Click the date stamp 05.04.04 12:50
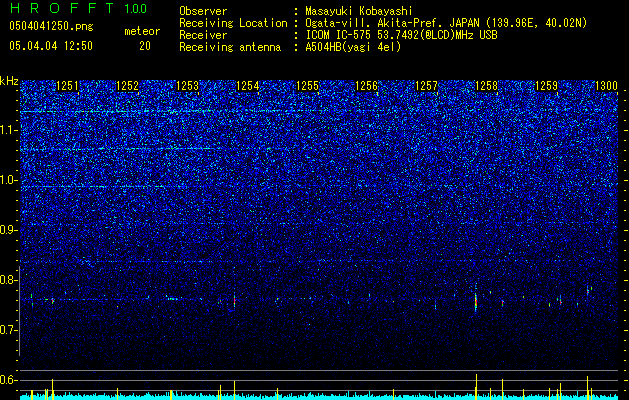This screenshot has width=629, height=400. [x=51, y=46]
